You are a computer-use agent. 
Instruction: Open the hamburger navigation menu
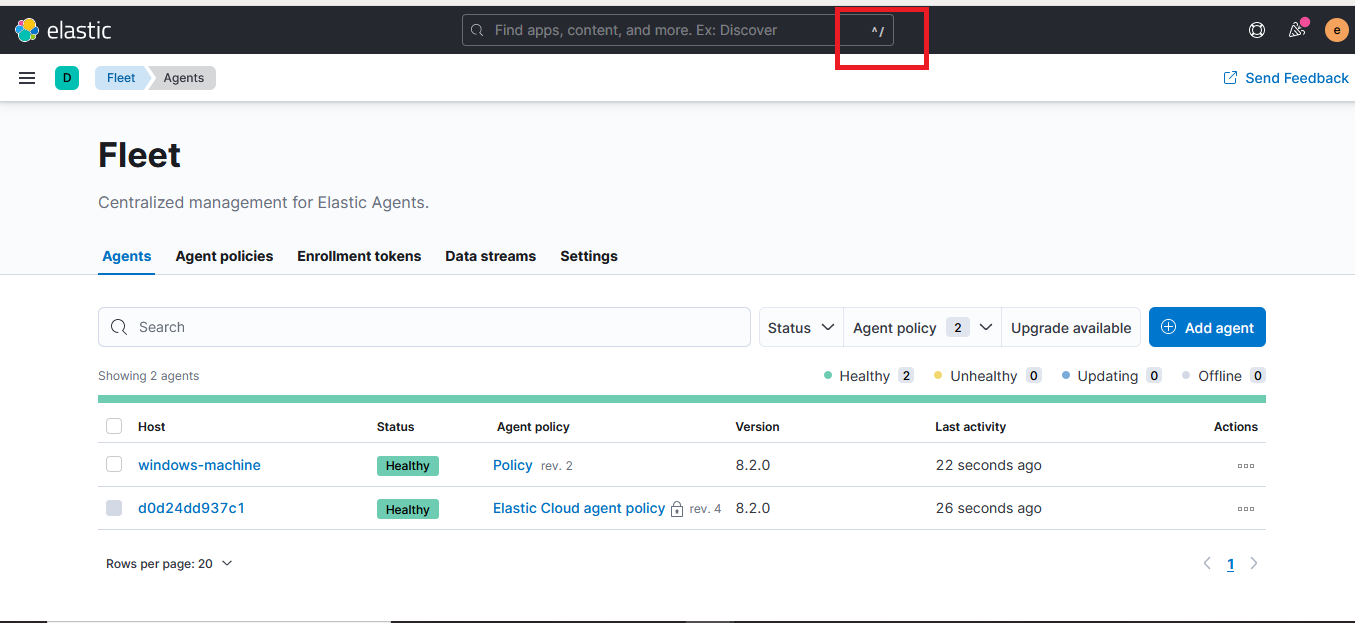click(27, 78)
